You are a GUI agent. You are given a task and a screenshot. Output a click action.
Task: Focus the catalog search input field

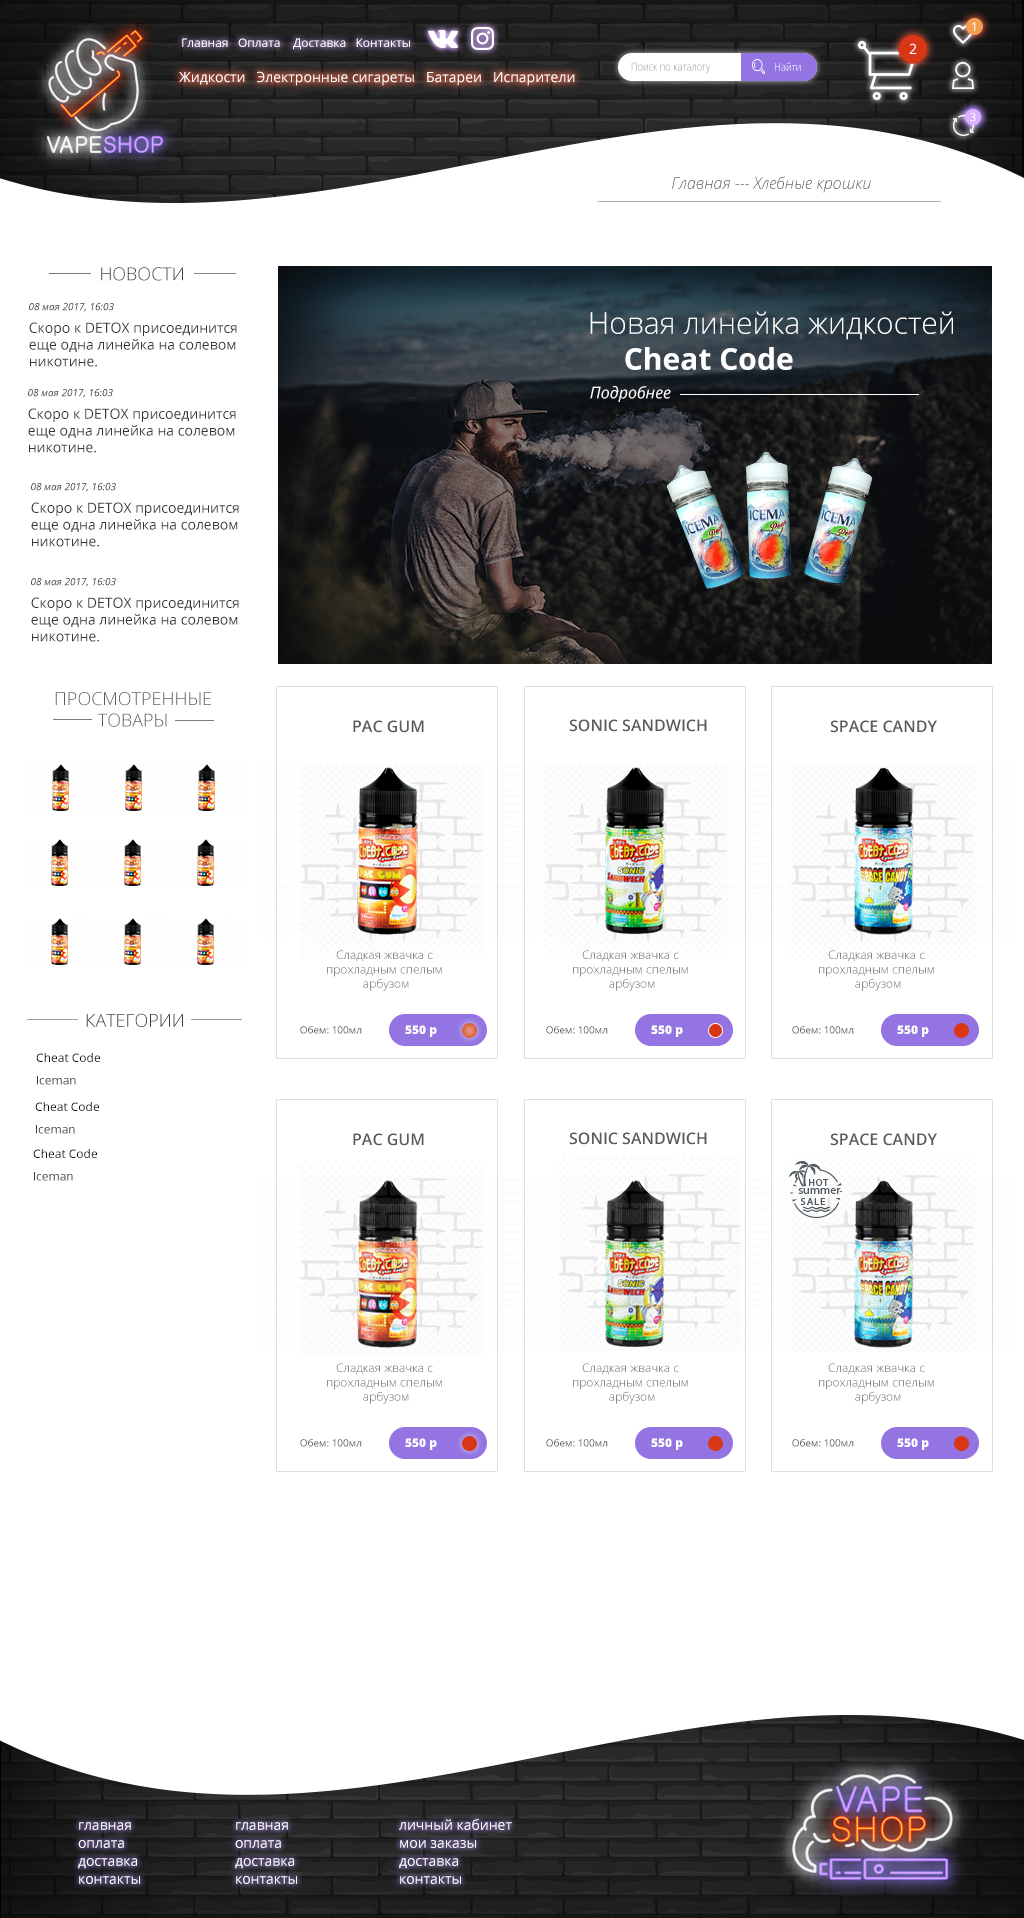(680, 67)
